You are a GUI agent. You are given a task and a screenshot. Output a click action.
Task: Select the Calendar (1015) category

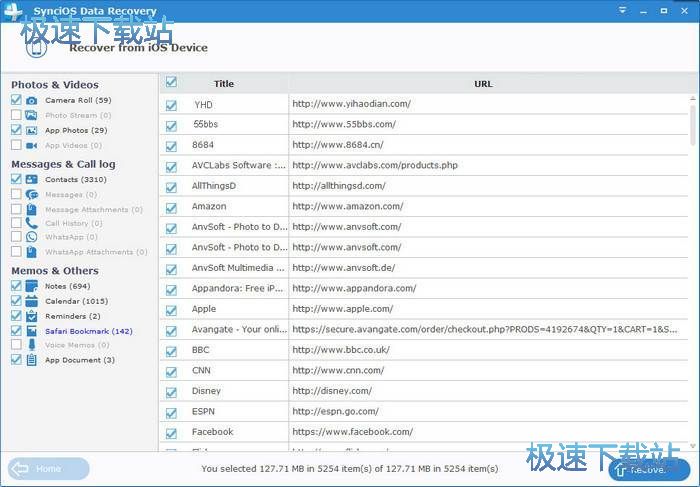[x=76, y=301]
